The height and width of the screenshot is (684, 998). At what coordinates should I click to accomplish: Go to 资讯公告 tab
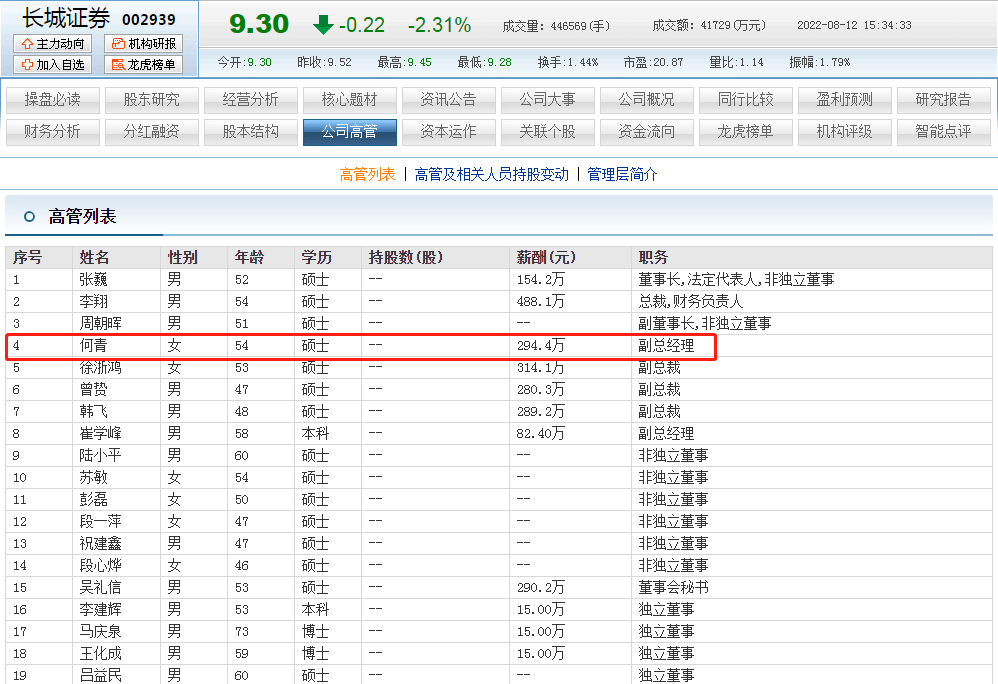coord(449,100)
